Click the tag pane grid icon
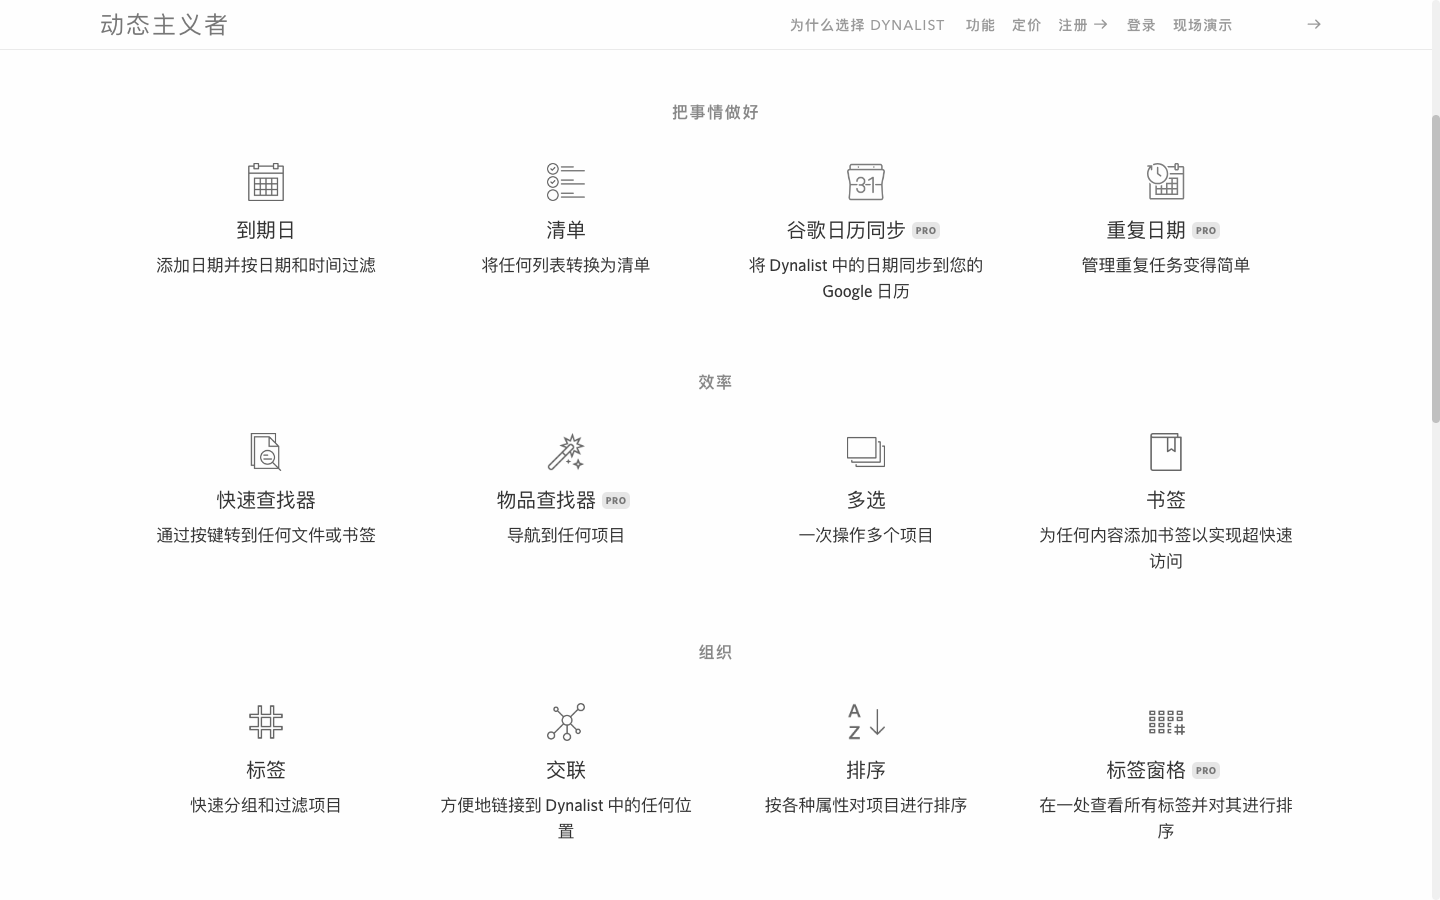The width and height of the screenshot is (1440, 900). (1165, 722)
